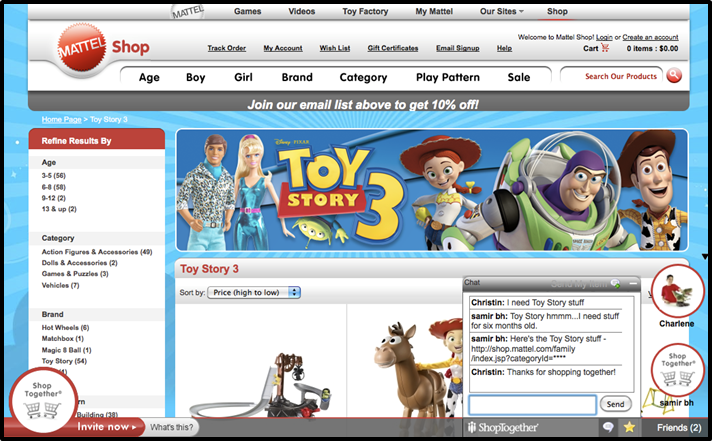712x441 pixels.
Task: Filter by Toy Story (54) brand
Action: (x=64, y=361)
